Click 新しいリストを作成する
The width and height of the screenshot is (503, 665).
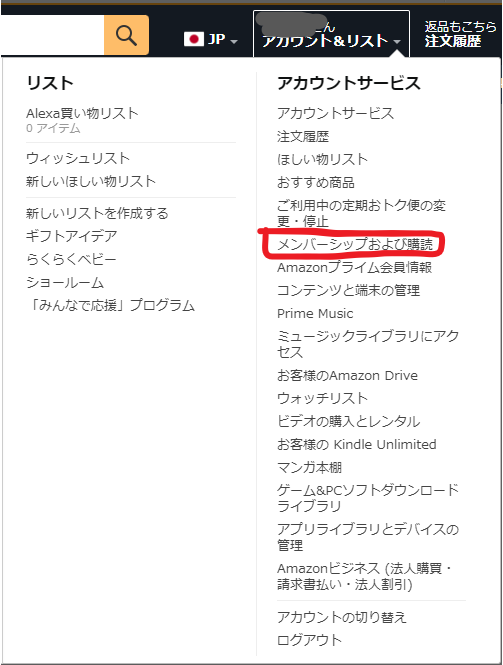coord(97,213)
